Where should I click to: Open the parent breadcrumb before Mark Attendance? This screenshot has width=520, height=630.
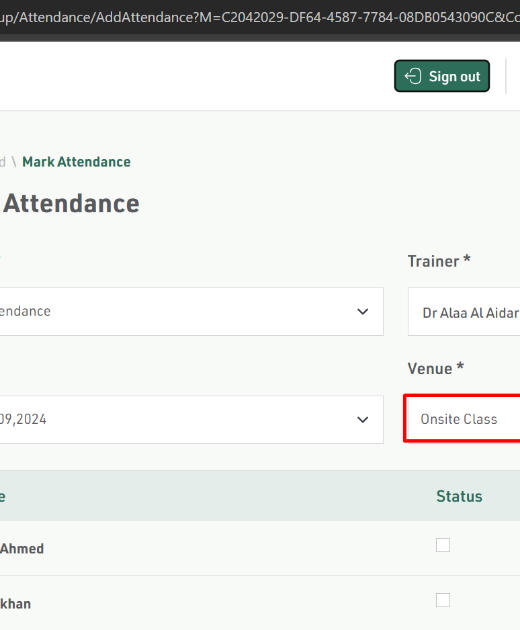pos(3,162)
